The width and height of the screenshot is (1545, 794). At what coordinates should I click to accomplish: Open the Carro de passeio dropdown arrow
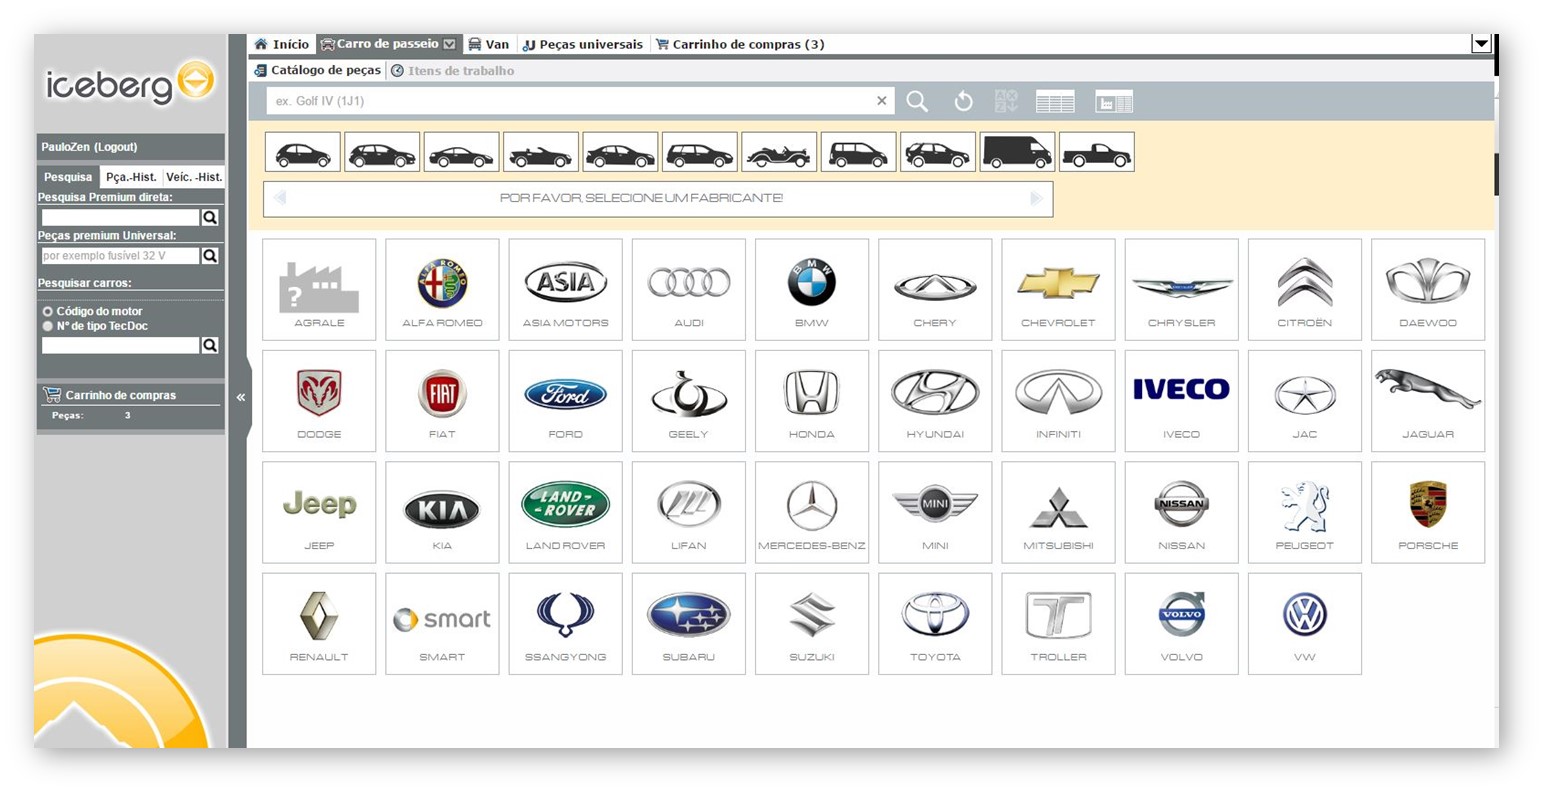449,44
